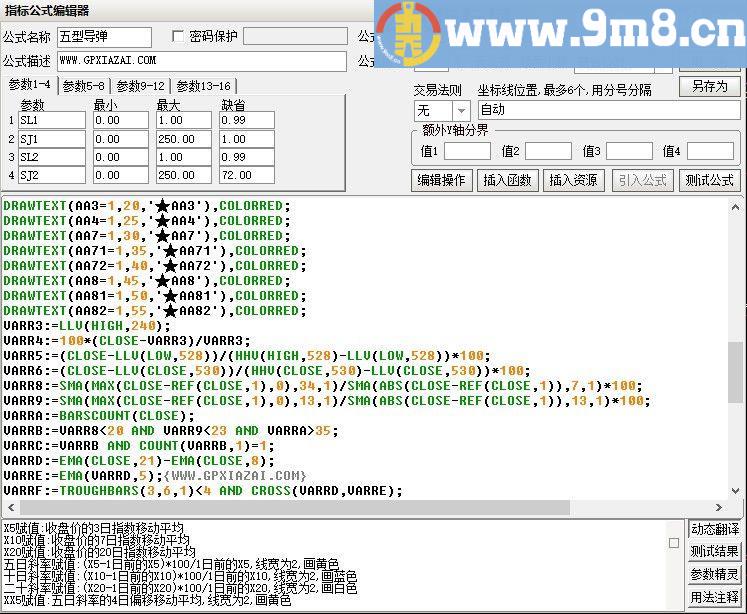
Task: Expand the 交易法则 dropdown
Action: [460, 110]
